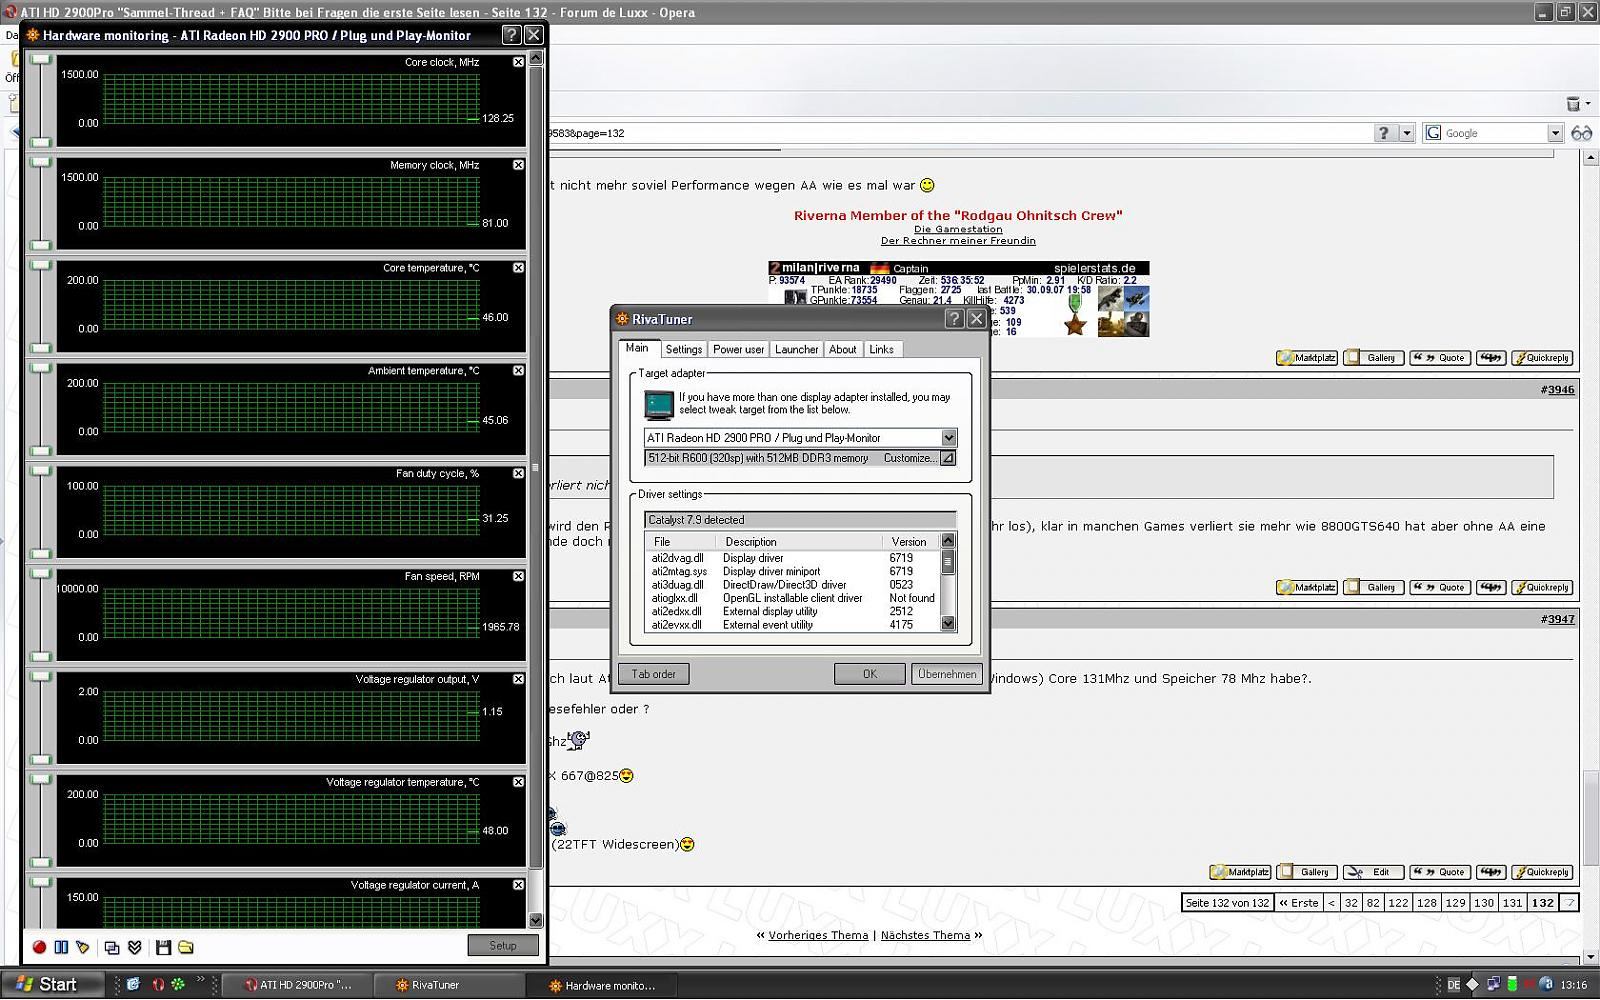The image size is (1600, 1000).
Task: Click the OK button in RivaTuner
Action: point(870,674)
